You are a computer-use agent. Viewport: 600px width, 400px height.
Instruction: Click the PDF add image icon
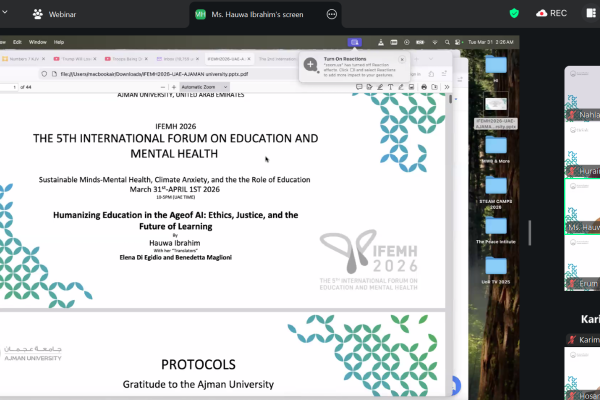pyautogui.click(x=411, y=87)
